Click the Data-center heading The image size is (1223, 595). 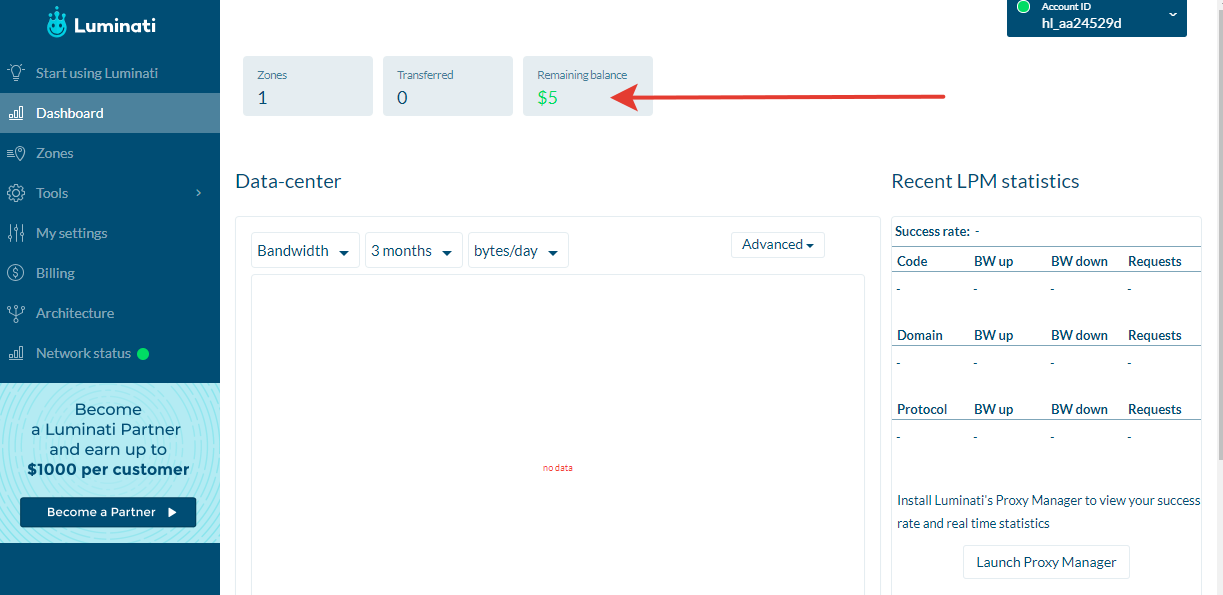(288, 181)
